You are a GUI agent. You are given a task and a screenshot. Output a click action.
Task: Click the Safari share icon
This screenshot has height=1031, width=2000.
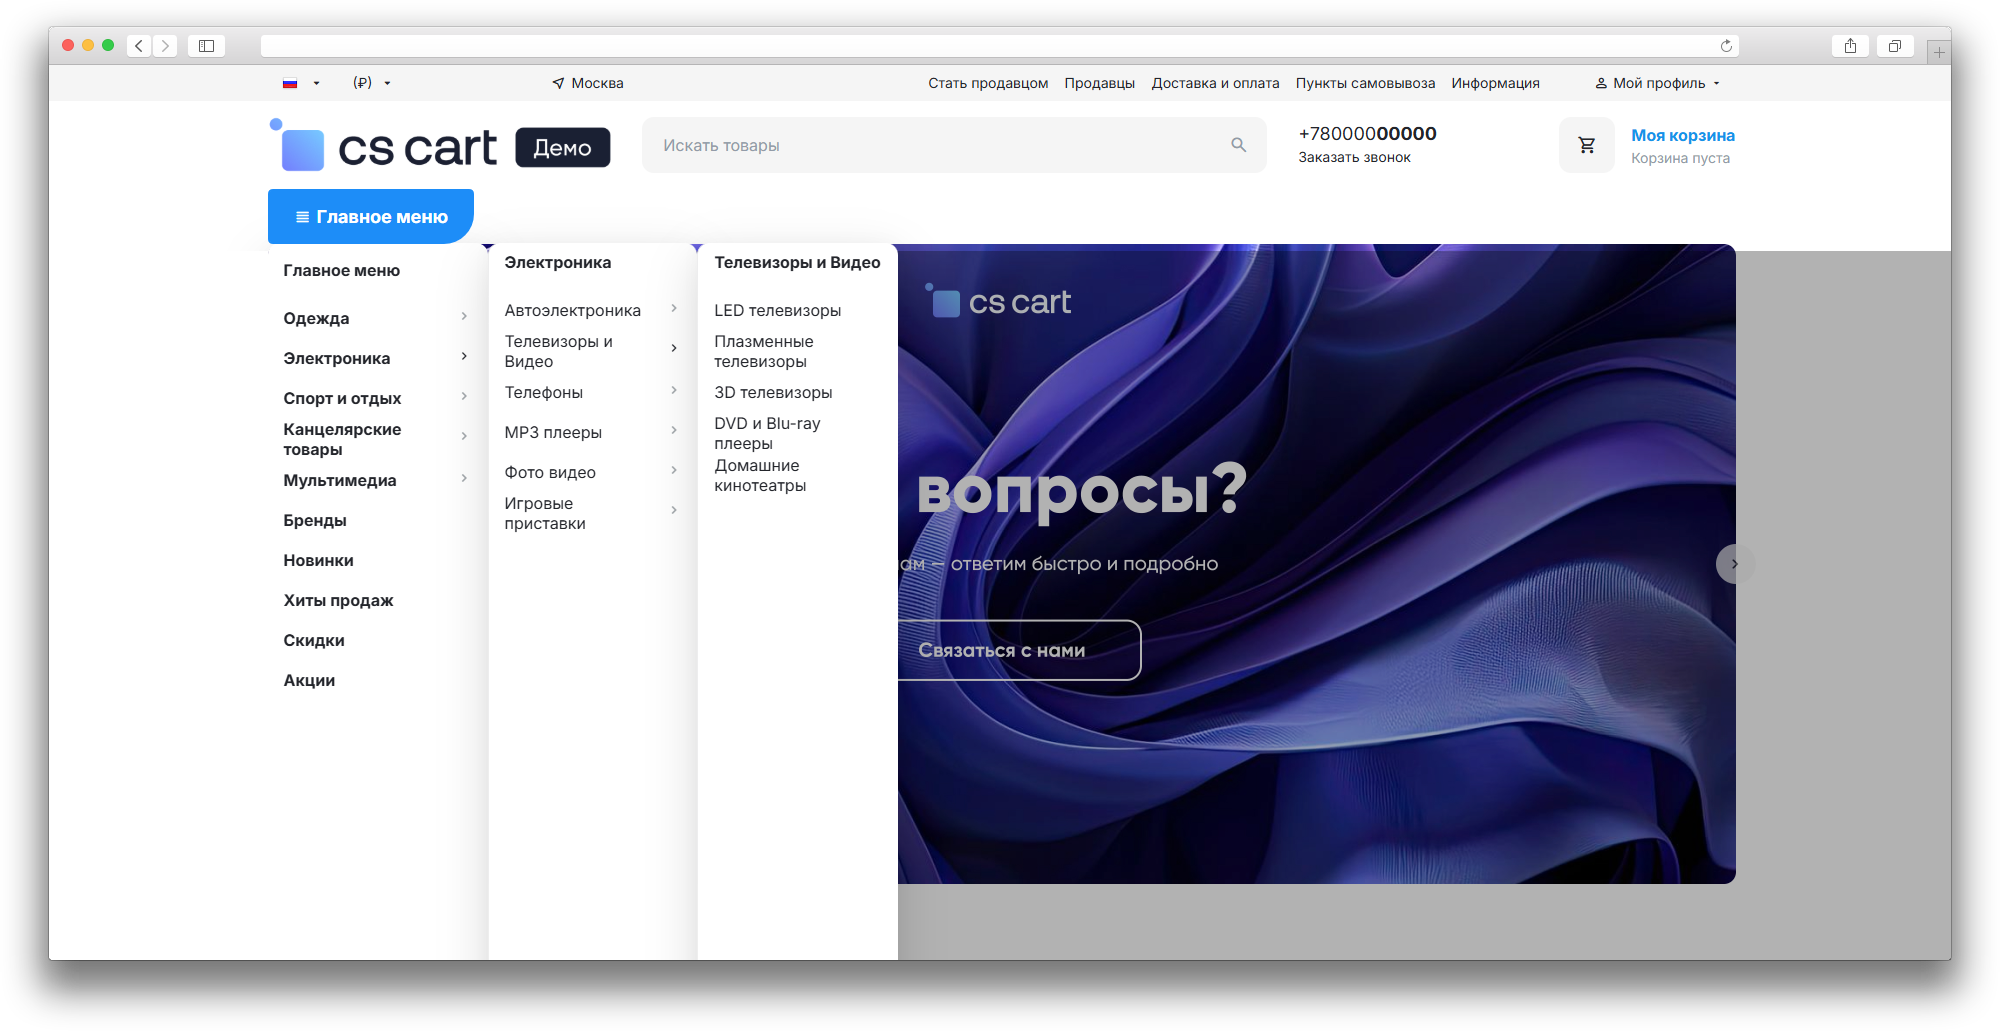(x=1850, y=46)
